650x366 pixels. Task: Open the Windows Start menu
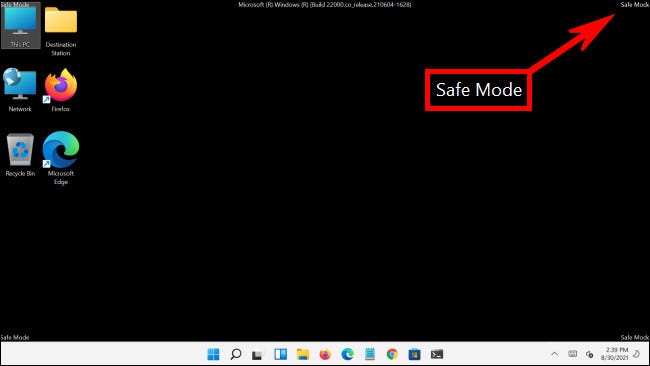tap(213, 354)
